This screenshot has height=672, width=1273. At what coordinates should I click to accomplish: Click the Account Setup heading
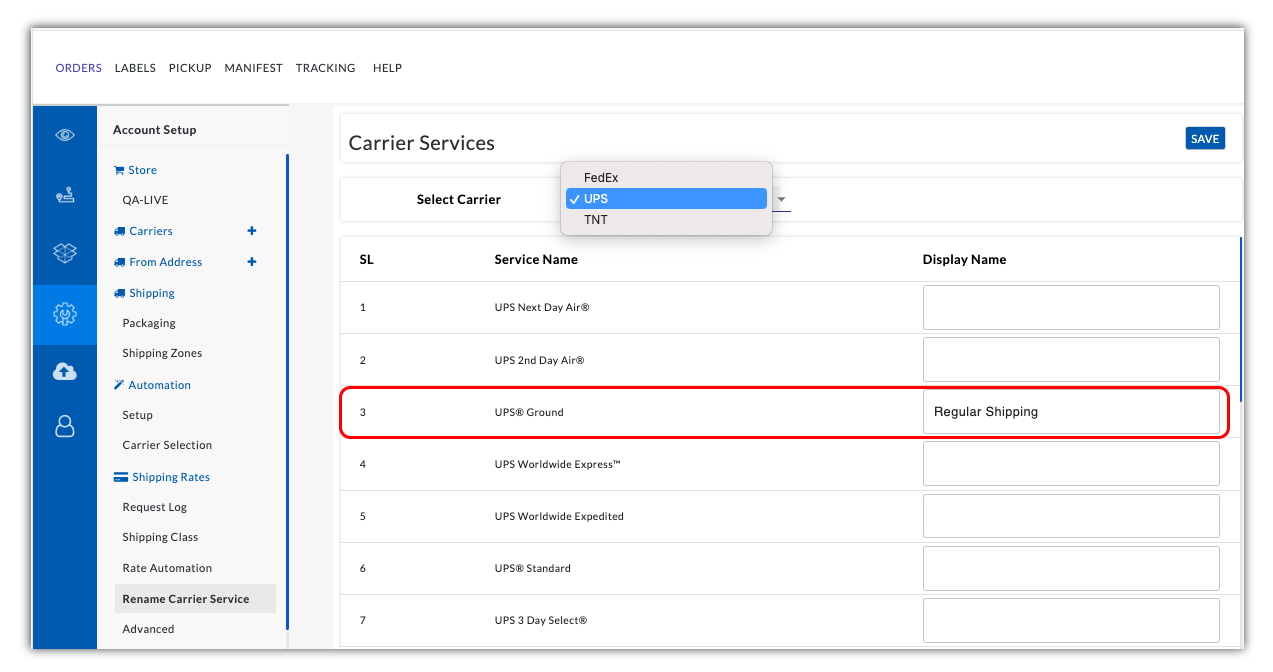tap(154, 130)
